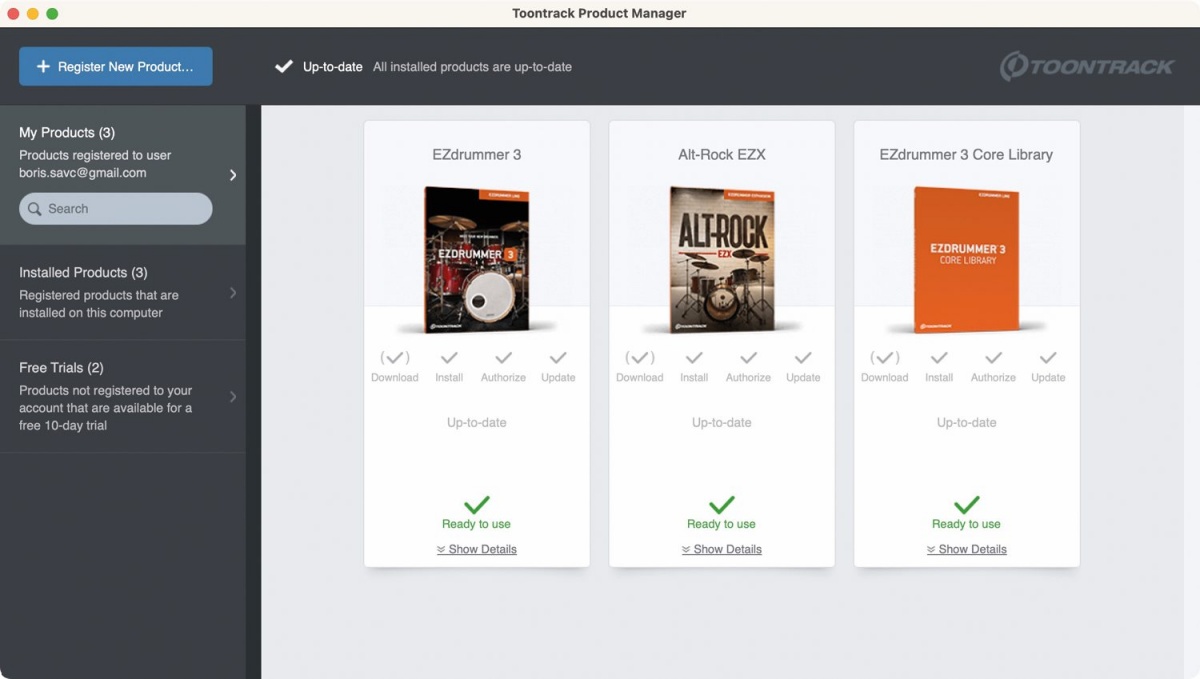Click green Ready to use check under EZdrummer 3

click(477, 504)
